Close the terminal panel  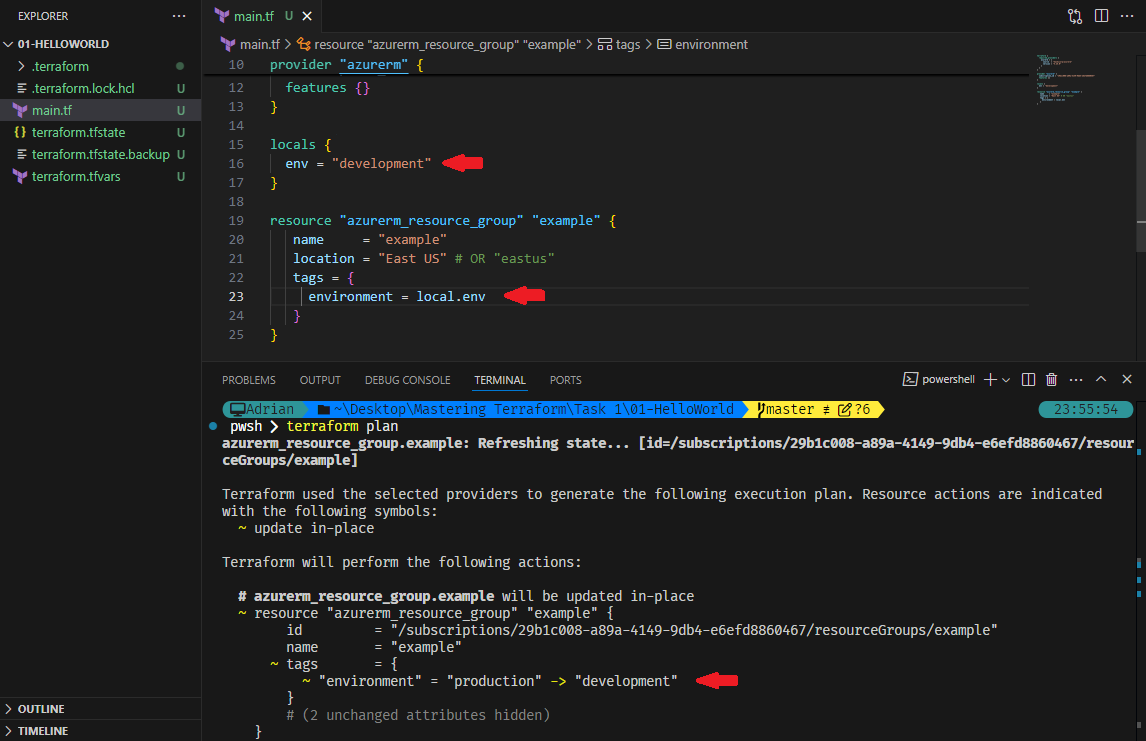point(1127,379)
